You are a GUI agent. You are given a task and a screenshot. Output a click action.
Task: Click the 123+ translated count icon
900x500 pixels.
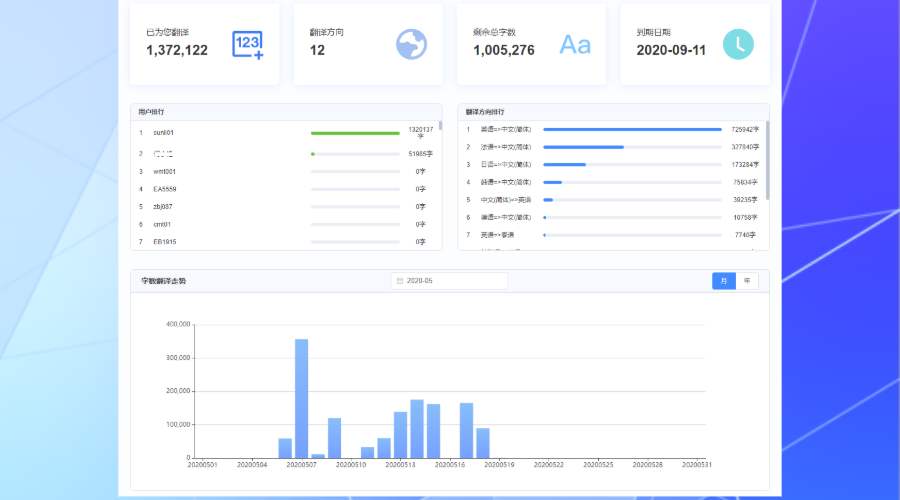[247, 45]
